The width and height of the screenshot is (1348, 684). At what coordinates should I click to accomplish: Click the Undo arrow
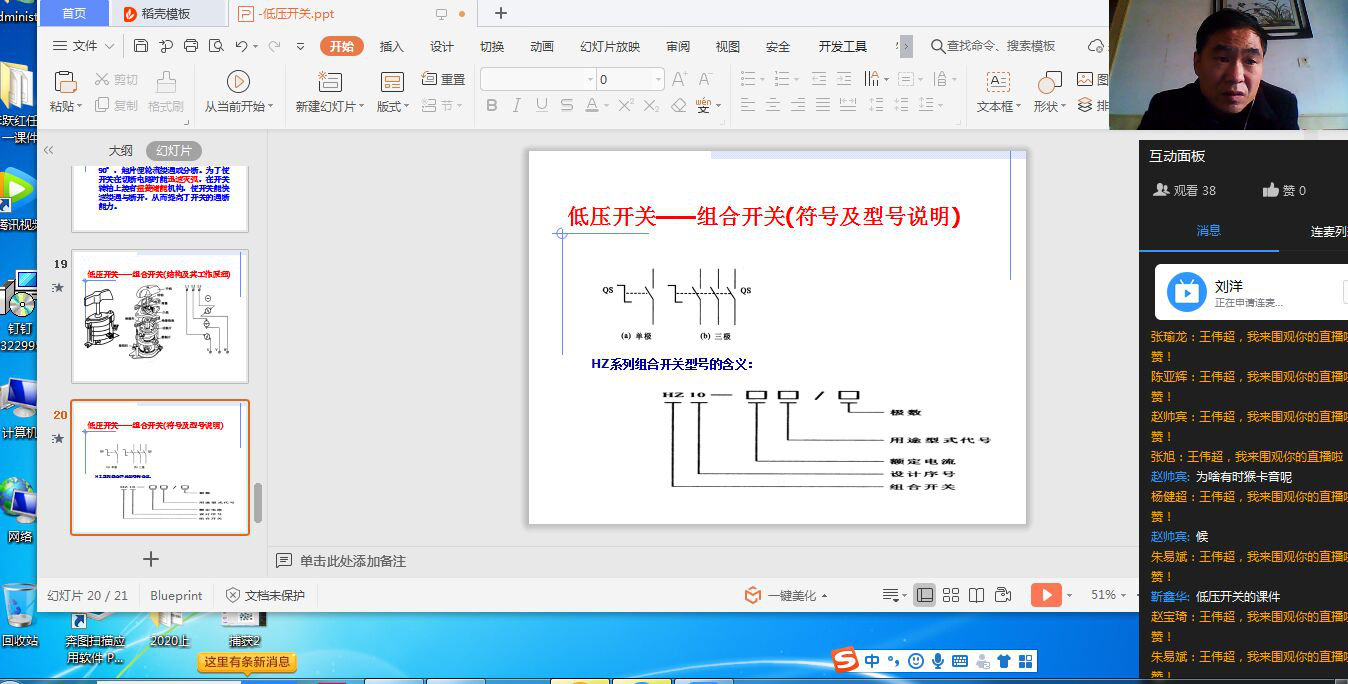click(241, 46)
